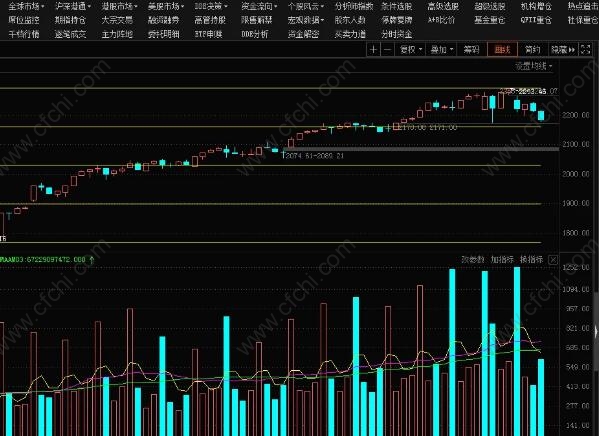
Task: Click the fullscreen expand chart icon
Action: click(585, 49)
